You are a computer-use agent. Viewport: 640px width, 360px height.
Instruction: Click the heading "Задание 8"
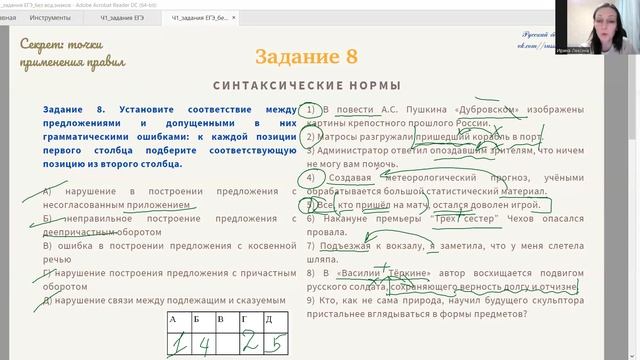pos(307,56)
